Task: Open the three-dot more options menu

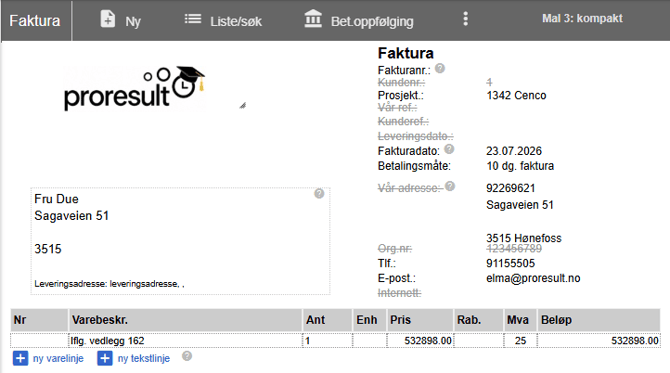Action: pyautogui.click(x=466, y=19)
